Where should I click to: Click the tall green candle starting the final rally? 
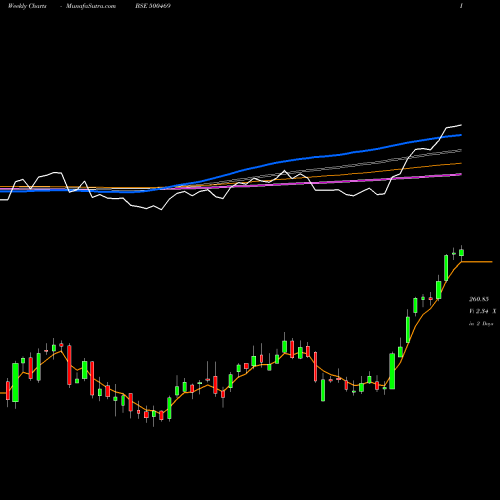point(392,371)
